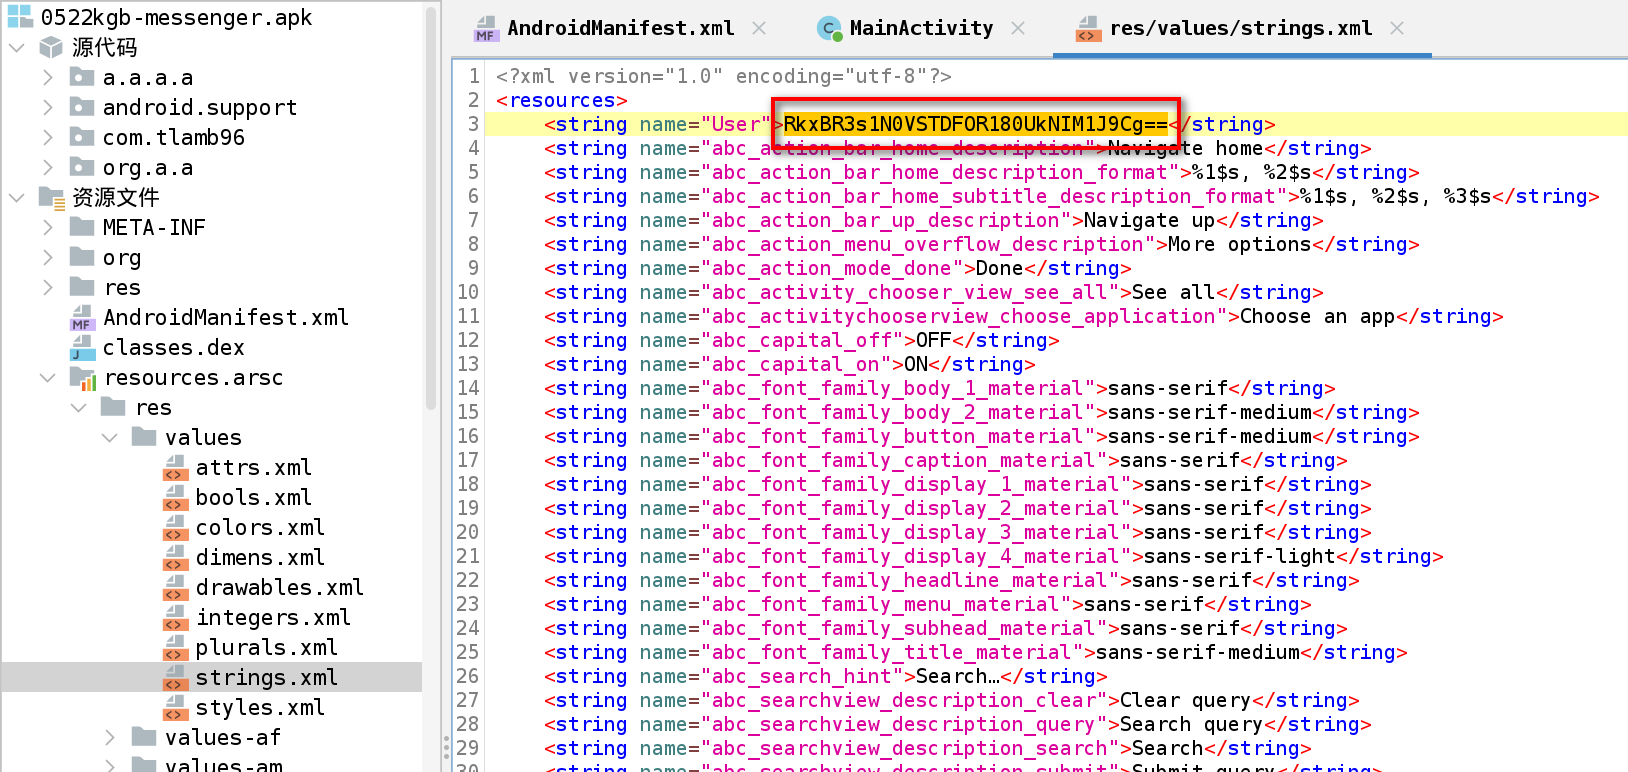Click the org.a.a package icon
The width and height of the screenshot is (1628, 772).
pos(82,167)
